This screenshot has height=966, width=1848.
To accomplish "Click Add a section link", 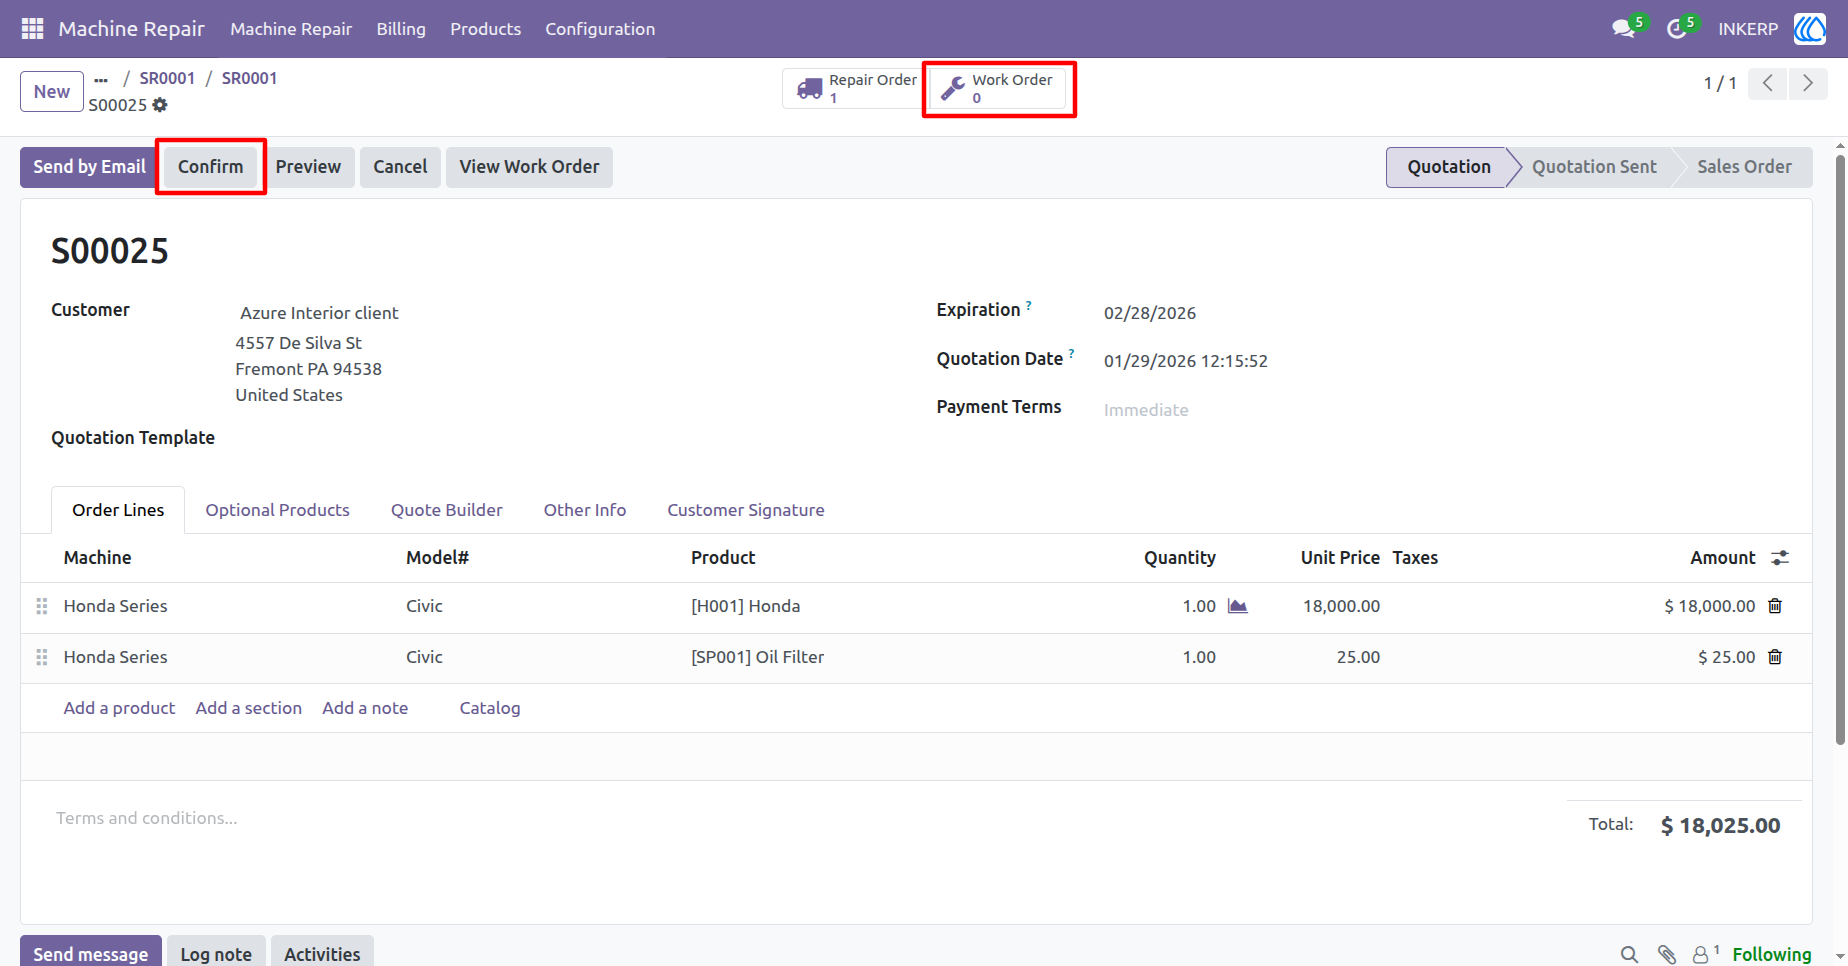I will pyautogui.click(x=248, y=708).
